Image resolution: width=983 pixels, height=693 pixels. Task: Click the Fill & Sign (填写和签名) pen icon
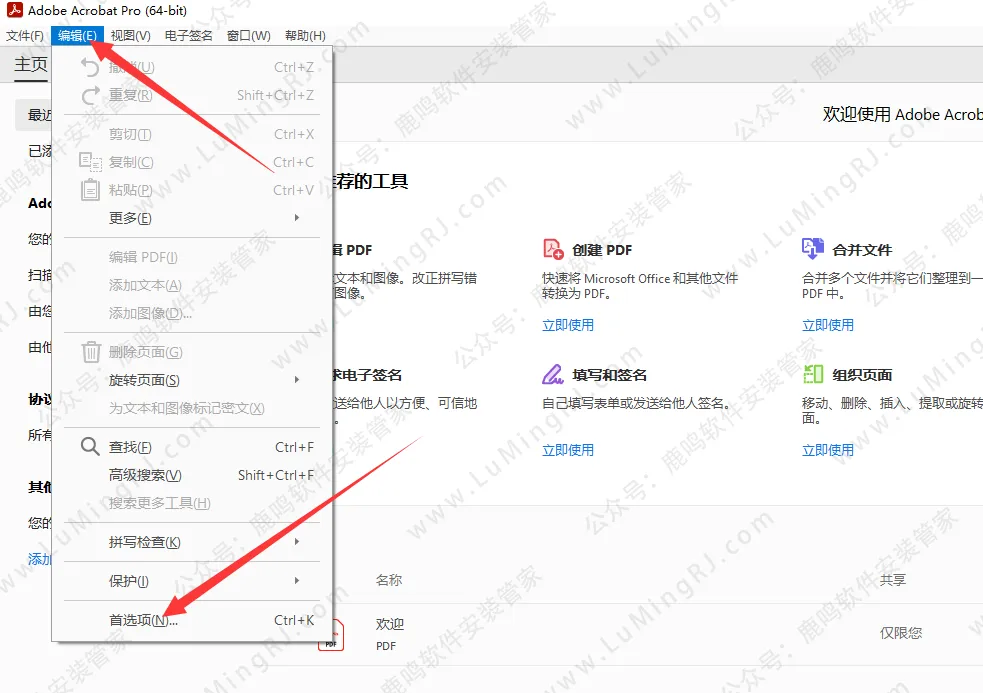pyautogui.click(x=553, y=374)
